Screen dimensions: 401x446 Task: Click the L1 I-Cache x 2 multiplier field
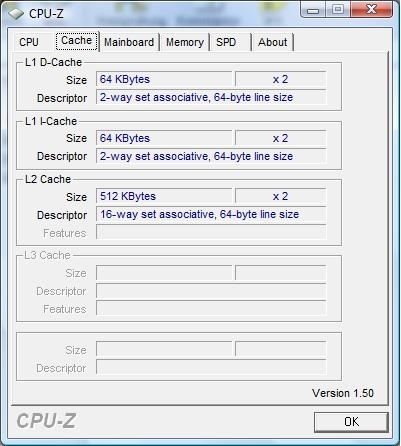coord(280,138)
